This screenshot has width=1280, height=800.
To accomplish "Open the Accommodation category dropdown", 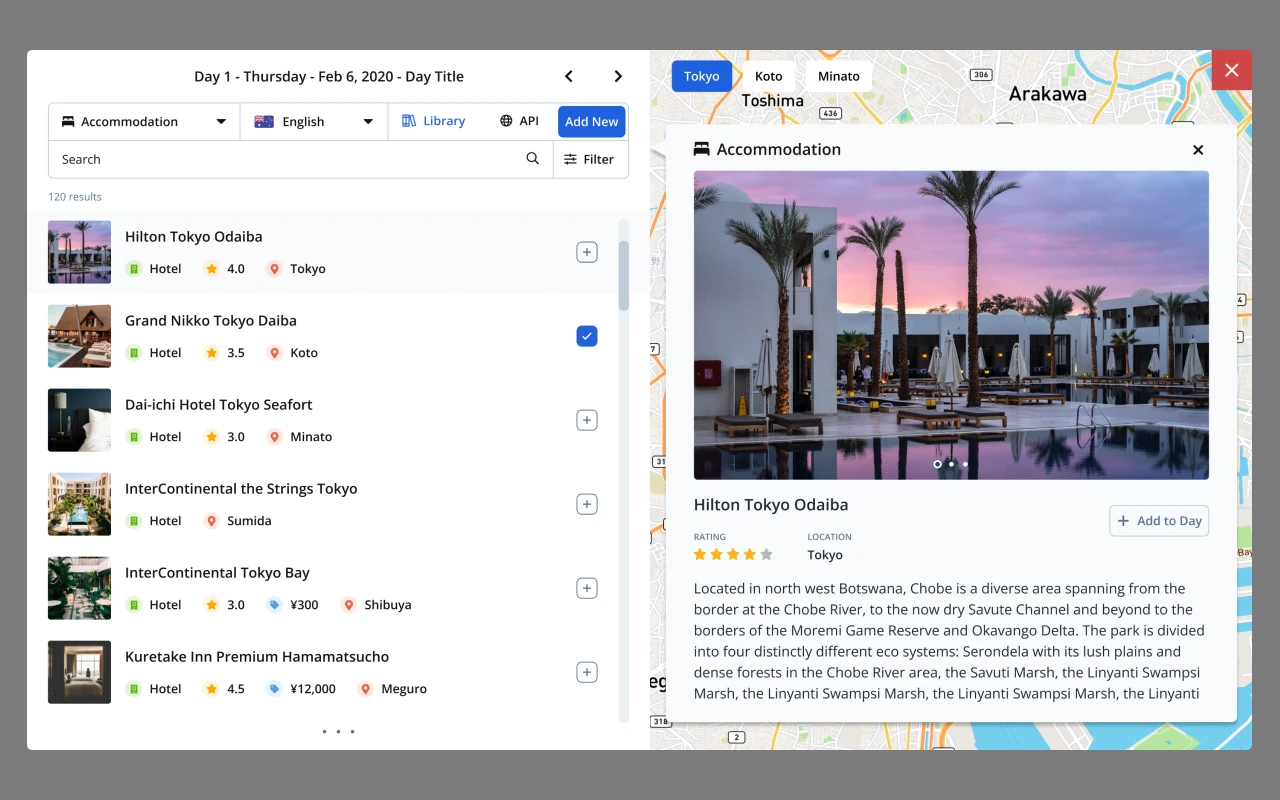I will [x=144, y=122].
